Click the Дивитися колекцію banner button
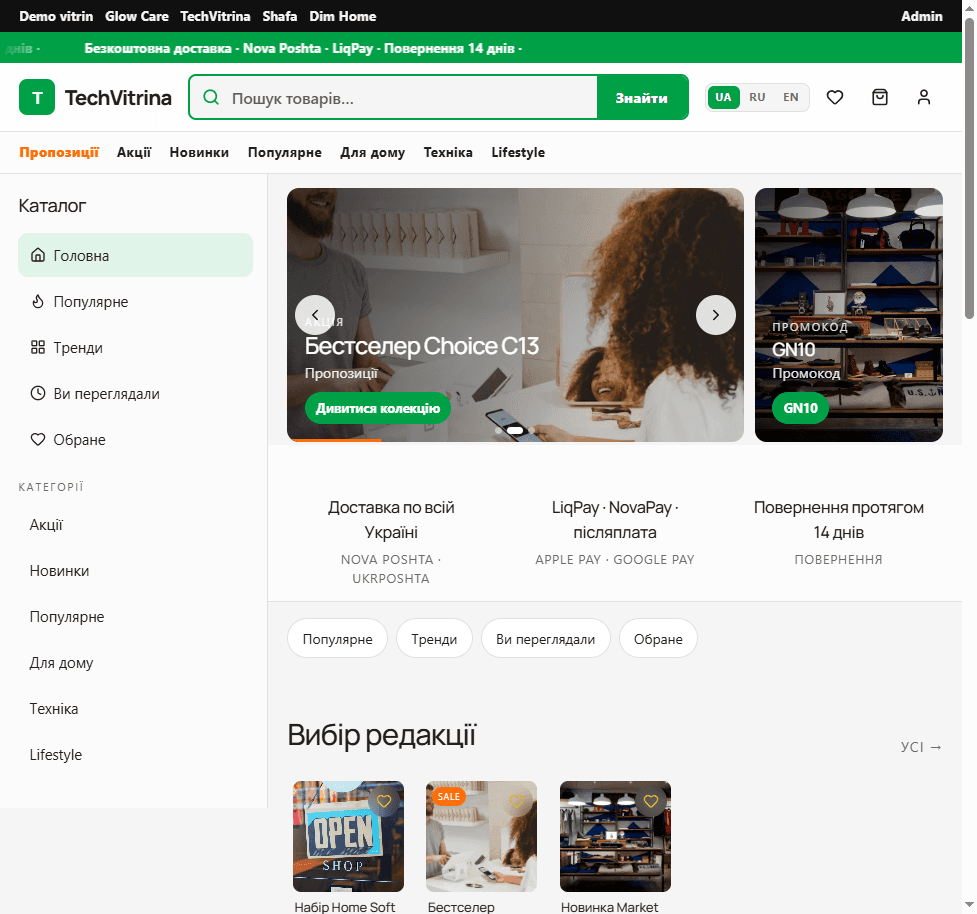This screenshot has width=977, height=914. pyautogui.click(x=378, y=408)
